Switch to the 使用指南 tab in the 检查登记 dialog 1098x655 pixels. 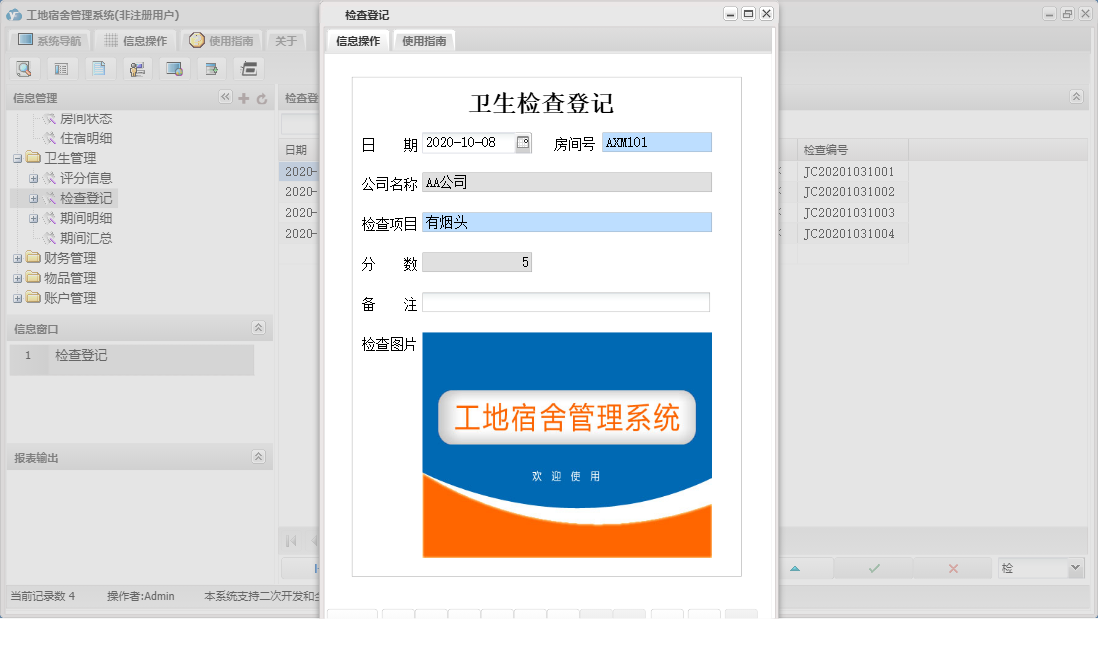[x=424, y=42]
